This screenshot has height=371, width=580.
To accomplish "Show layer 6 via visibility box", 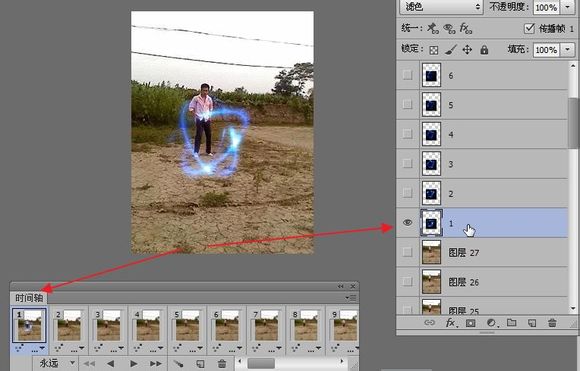I will click(407, 75).
